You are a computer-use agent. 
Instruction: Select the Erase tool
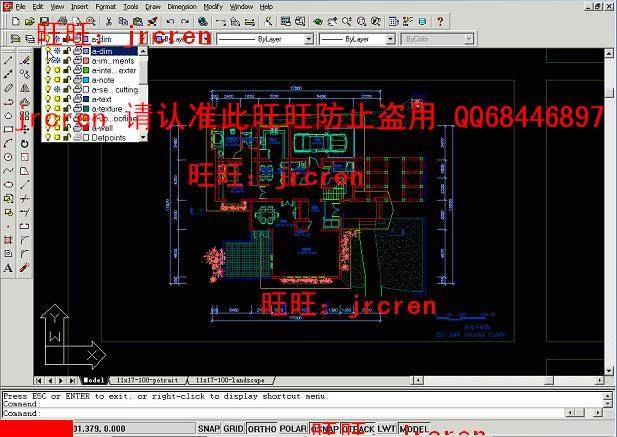point(25,60)
